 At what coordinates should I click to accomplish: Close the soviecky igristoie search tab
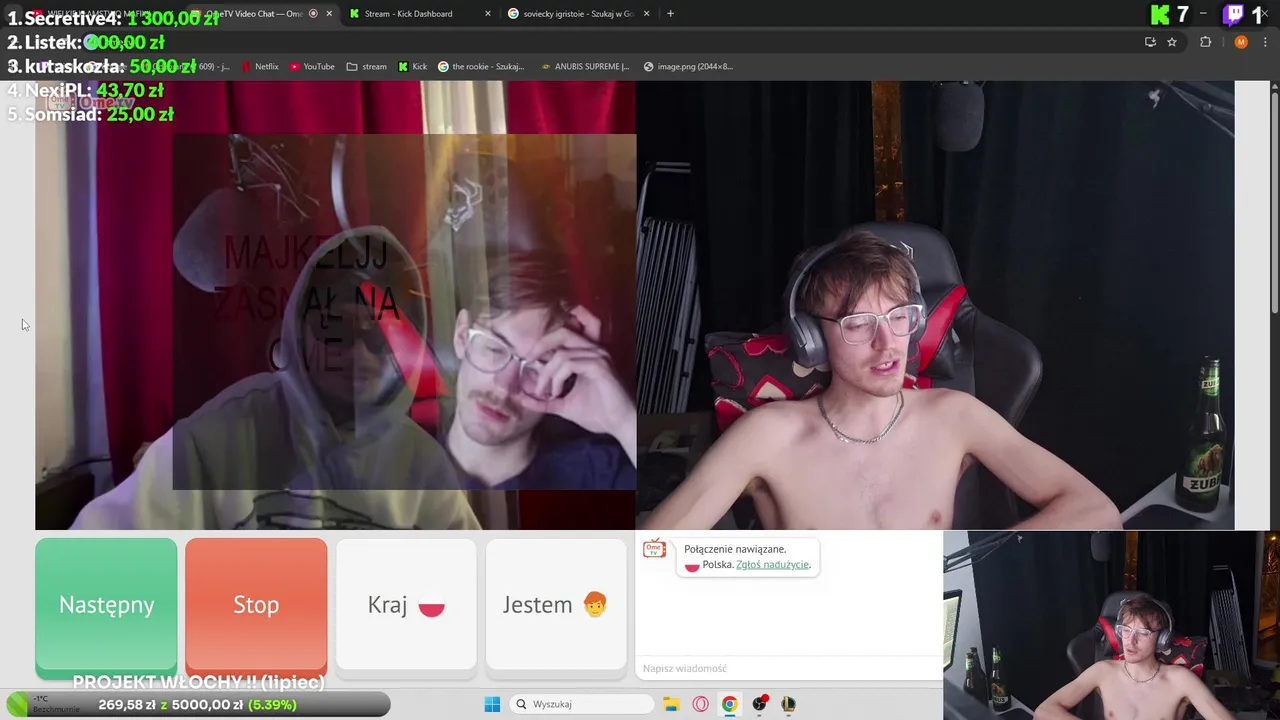tap(647, 14)
